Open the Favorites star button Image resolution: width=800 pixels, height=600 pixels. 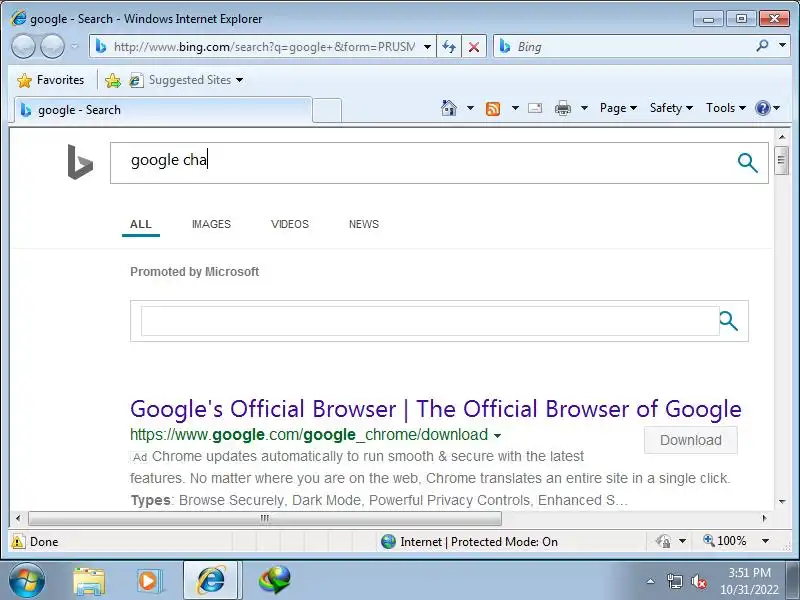tap(50, 80)
